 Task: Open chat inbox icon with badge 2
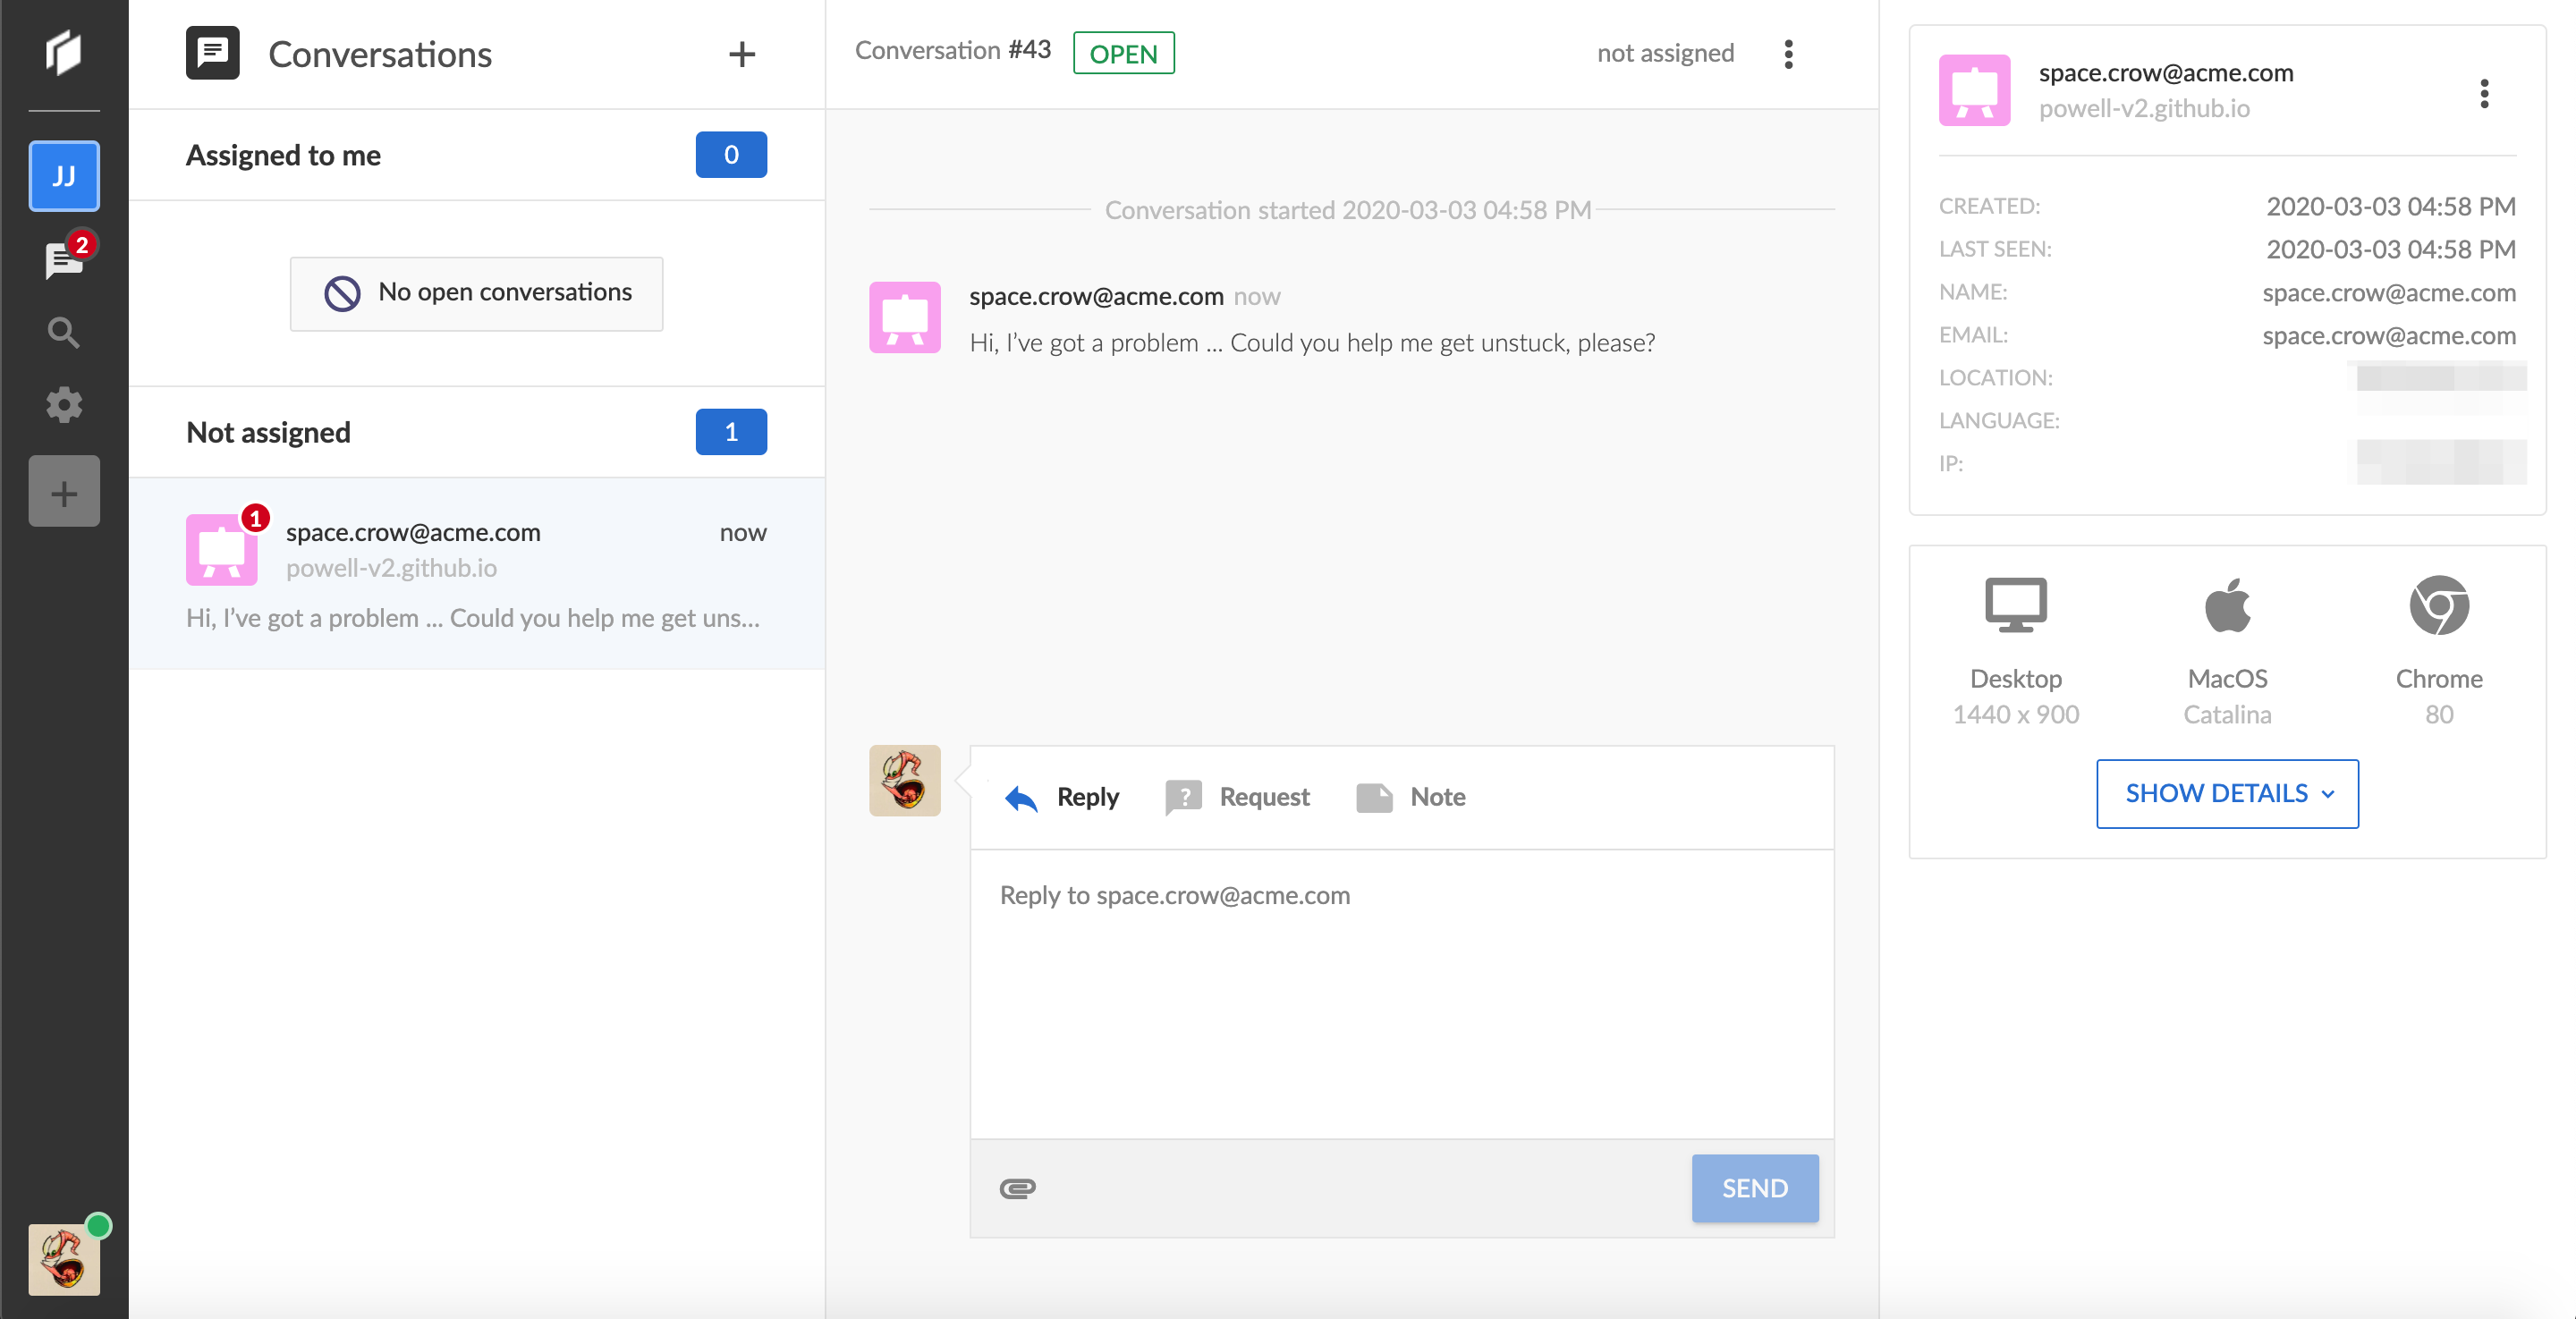[x=64, y=260]
